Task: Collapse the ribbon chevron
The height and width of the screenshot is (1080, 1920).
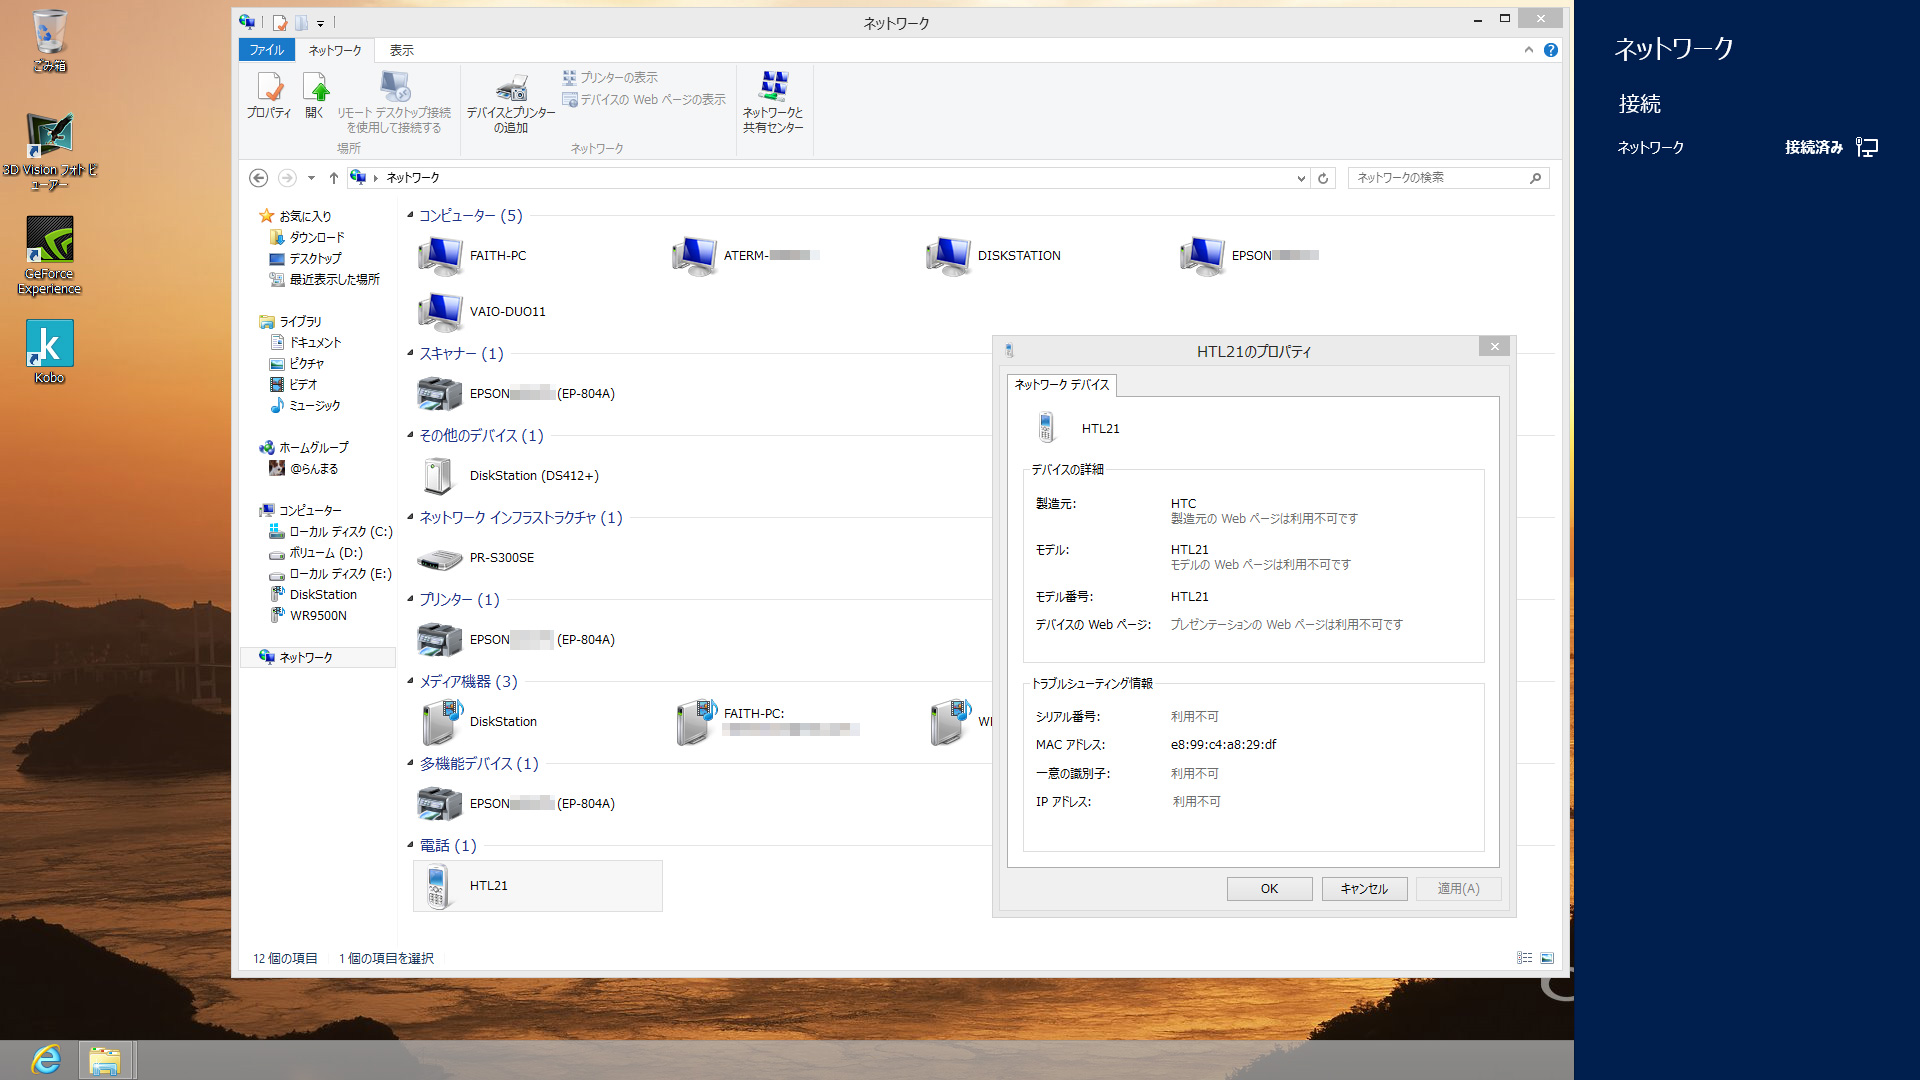Action: click(x=1529, y=50)
